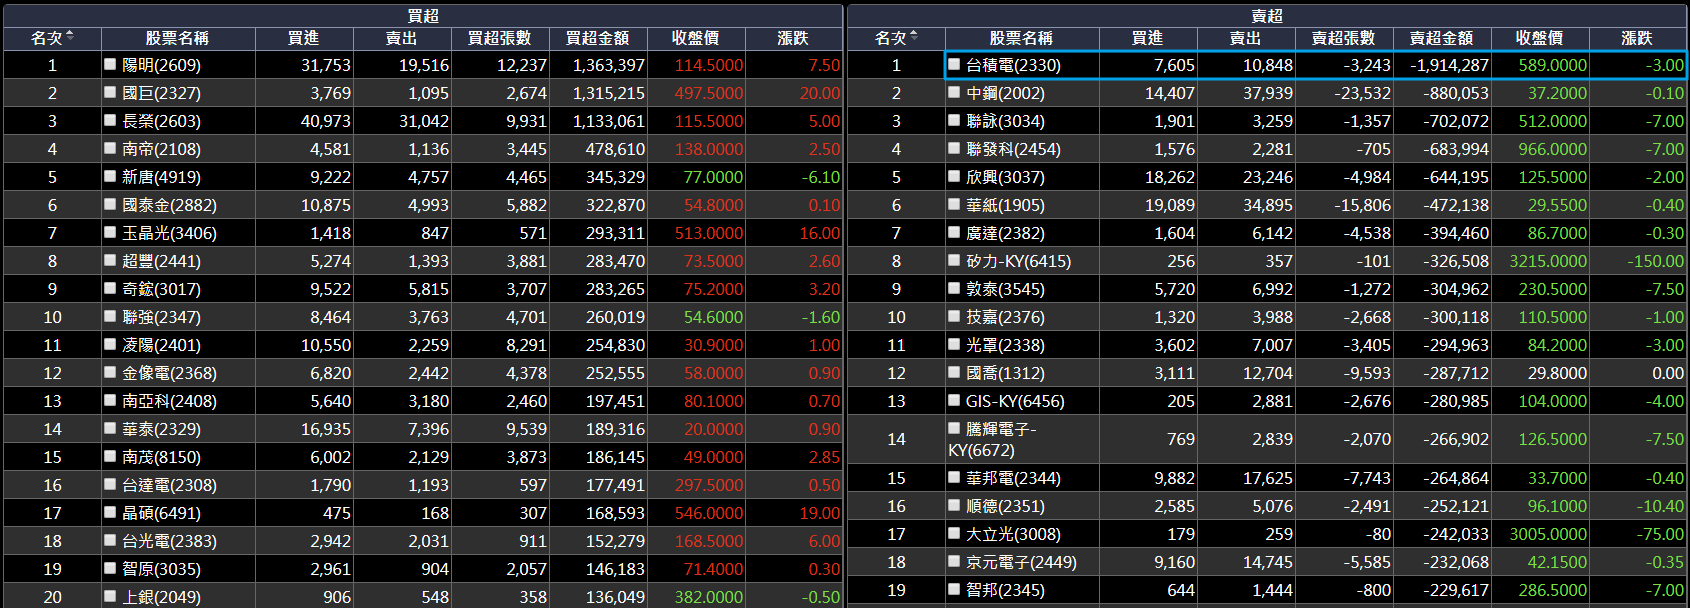Open stock 智原(3035)
Image resolution: width=1690 pixels, height=608 pixels.
click(x=161, y=569)
